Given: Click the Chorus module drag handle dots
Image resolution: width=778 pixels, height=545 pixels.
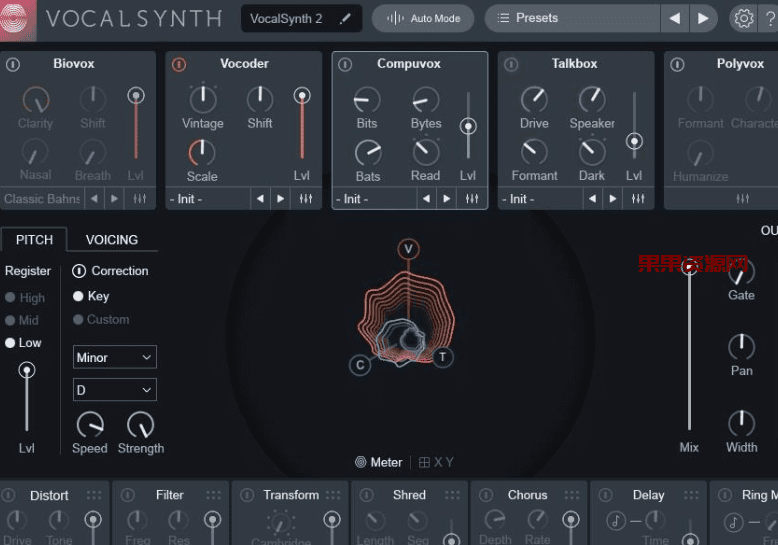Looking at the screenshot, I should pyautogui.click(x=572, y=495).
